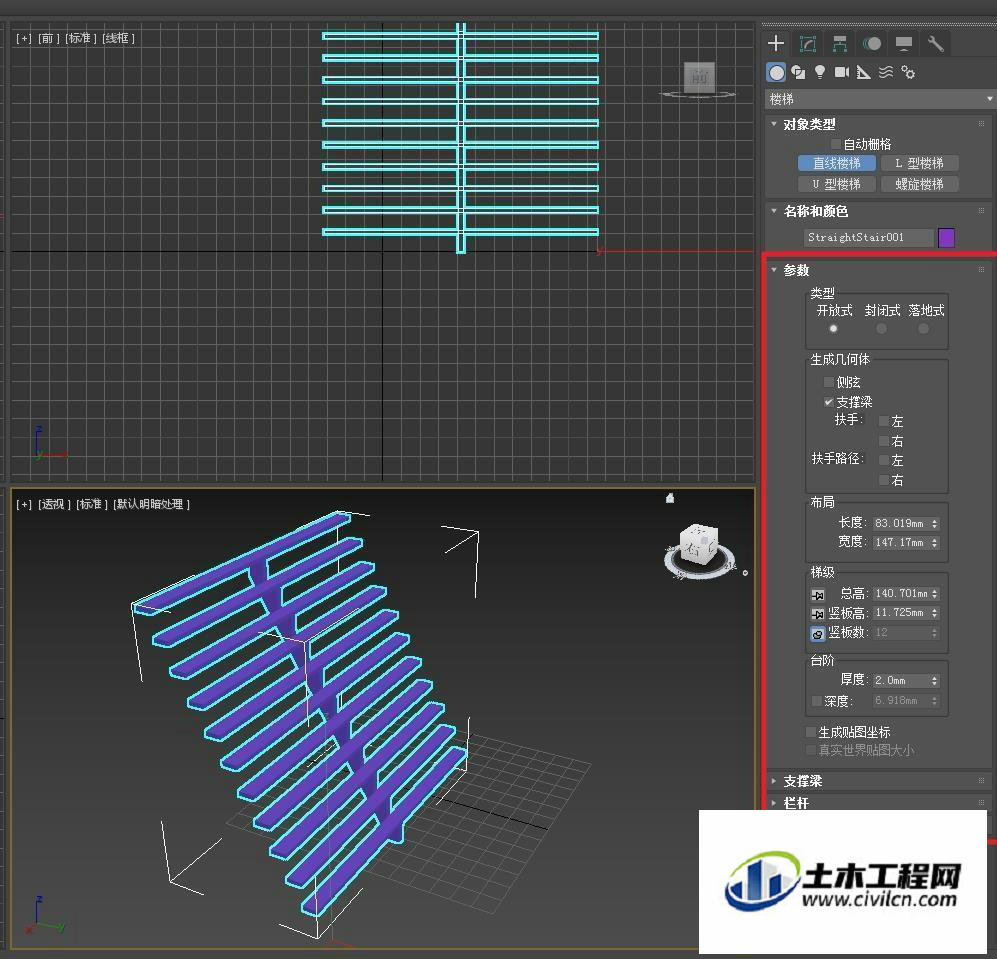
Task: Click the 总高 value field
Action: pos(900,593)
